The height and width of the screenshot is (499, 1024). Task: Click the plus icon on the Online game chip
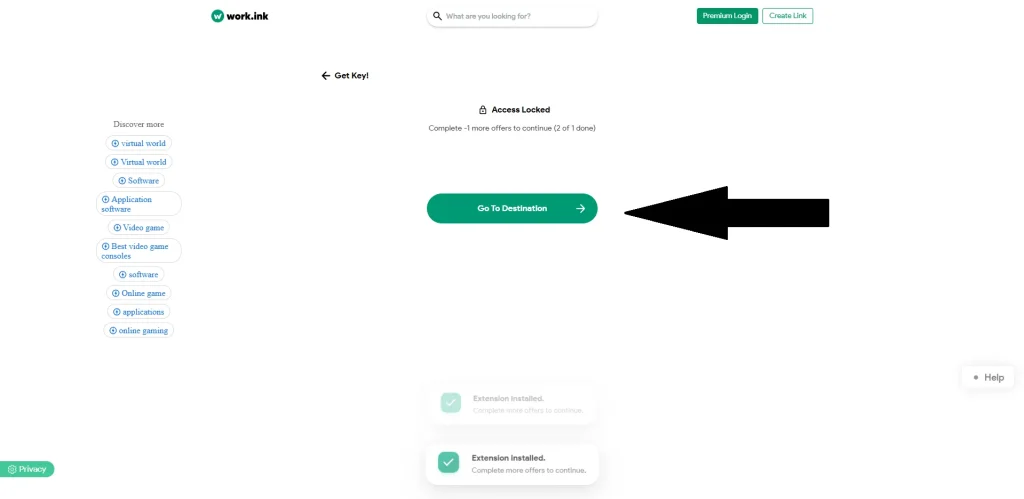tap(115, 293)
